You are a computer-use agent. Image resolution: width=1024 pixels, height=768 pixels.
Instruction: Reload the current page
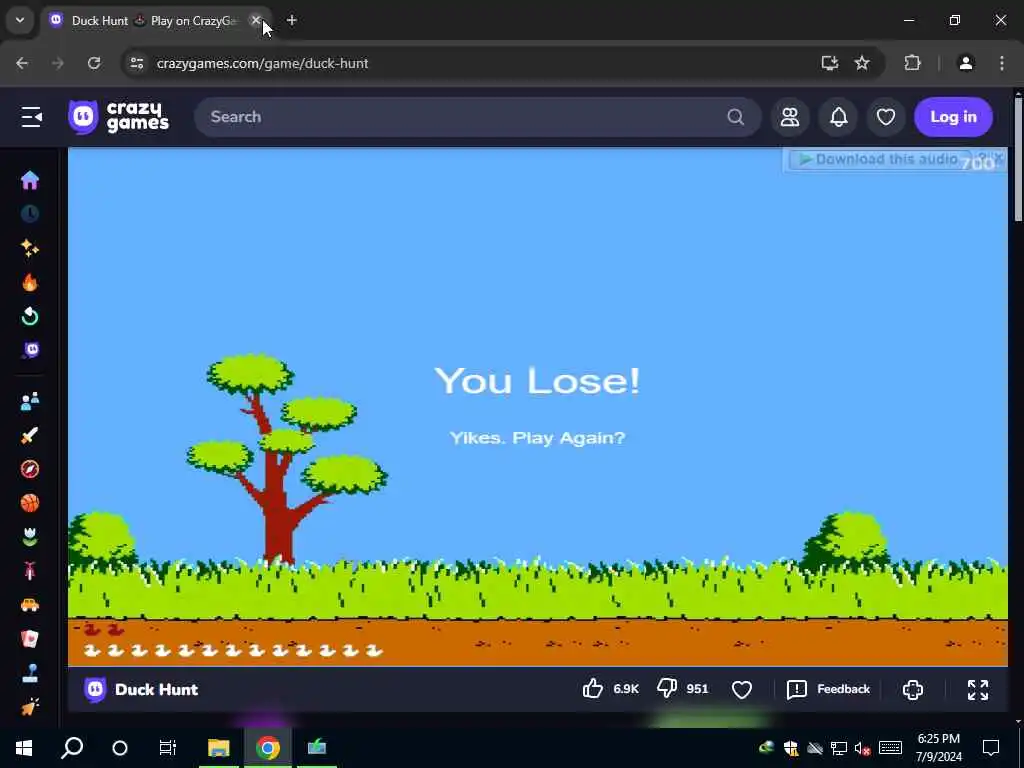(94, 63)
